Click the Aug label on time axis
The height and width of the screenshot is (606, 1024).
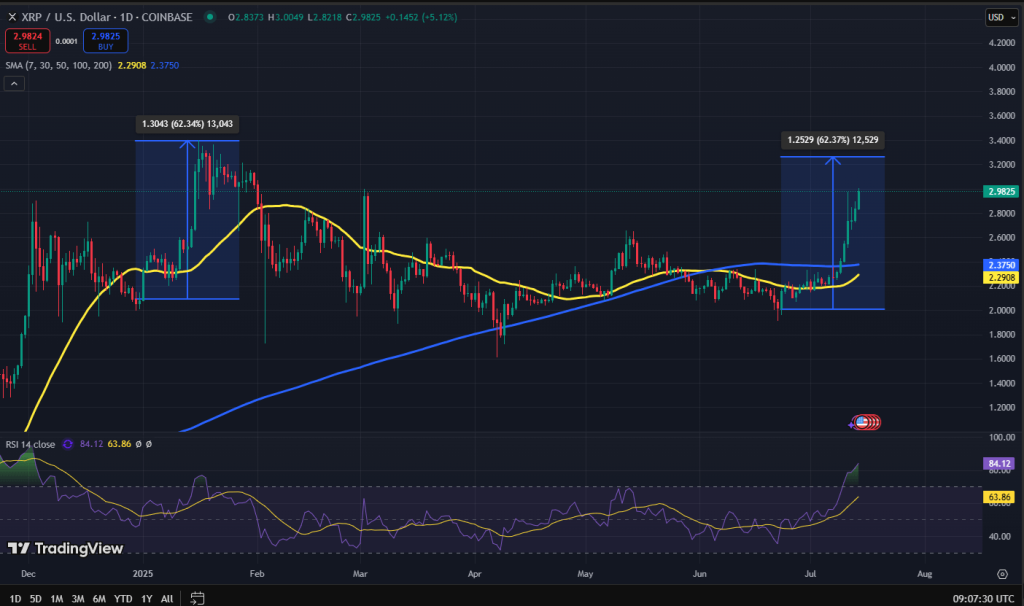(x=925, y=574)
